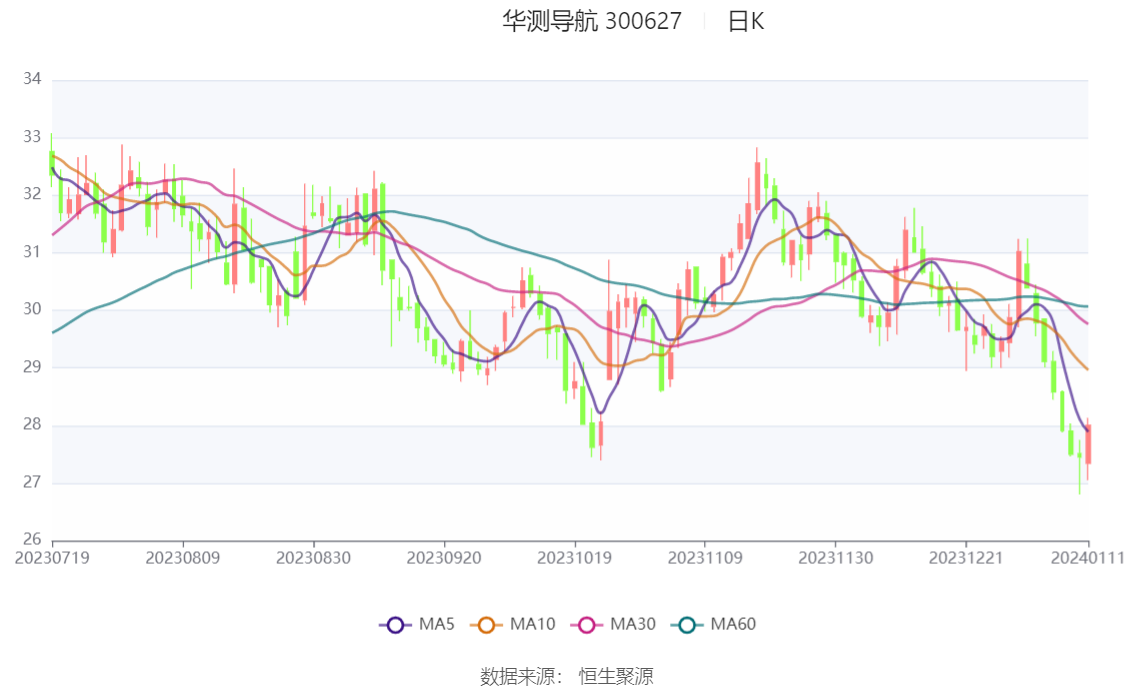
Task: Click the y-axis value 26
Action: tap(32, 539)
